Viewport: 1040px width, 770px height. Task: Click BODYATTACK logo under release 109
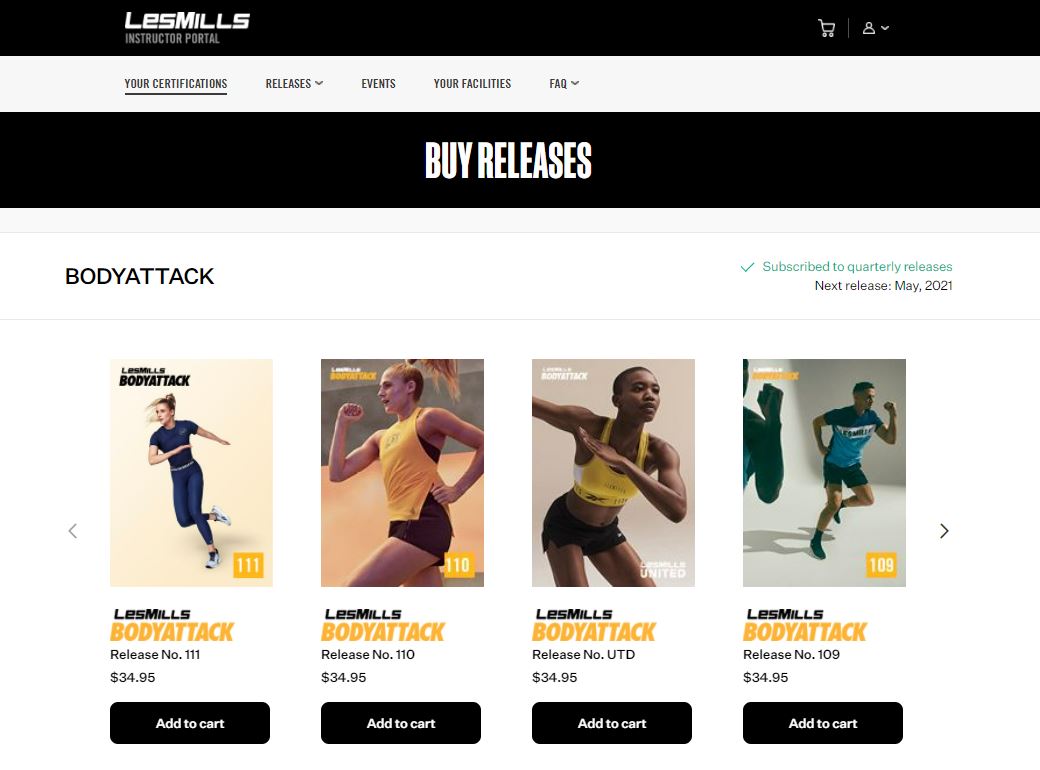[805, 625]
